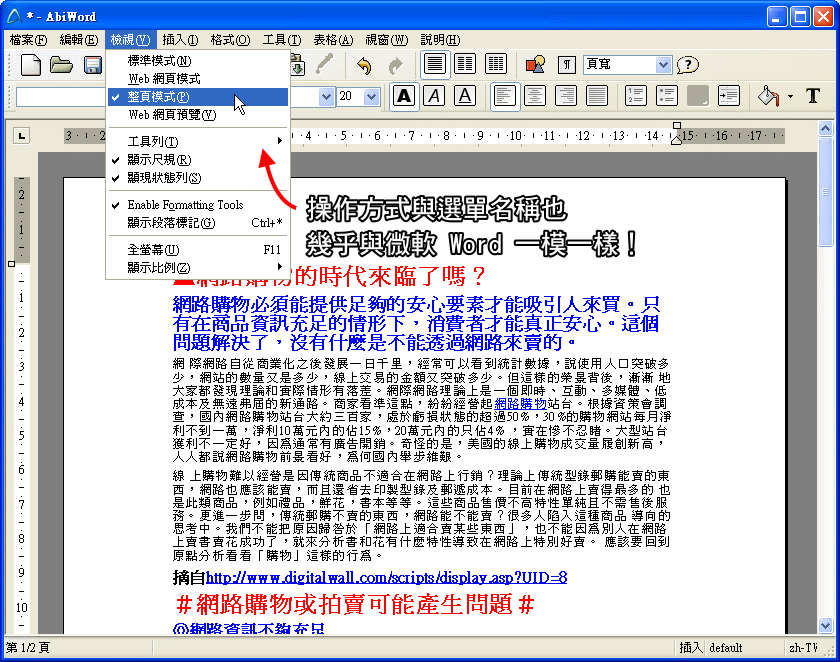Toggle the paragraph marks pilcrow button
Image resolution: width=840 pixels, height=662 pixels.
[x=567, y=65]
